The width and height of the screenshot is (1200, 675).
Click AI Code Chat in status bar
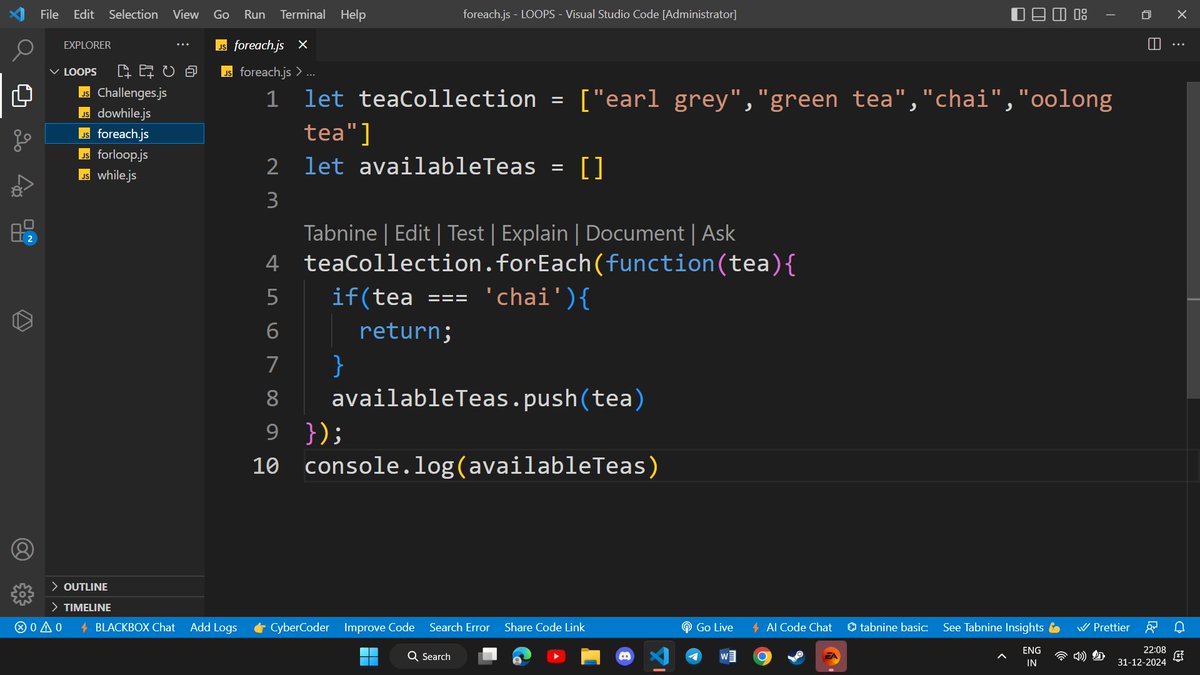click(x=791, y=627)
